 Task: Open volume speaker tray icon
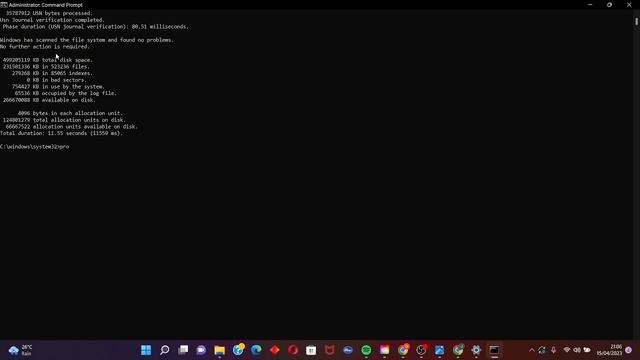(x=577, y=350)
